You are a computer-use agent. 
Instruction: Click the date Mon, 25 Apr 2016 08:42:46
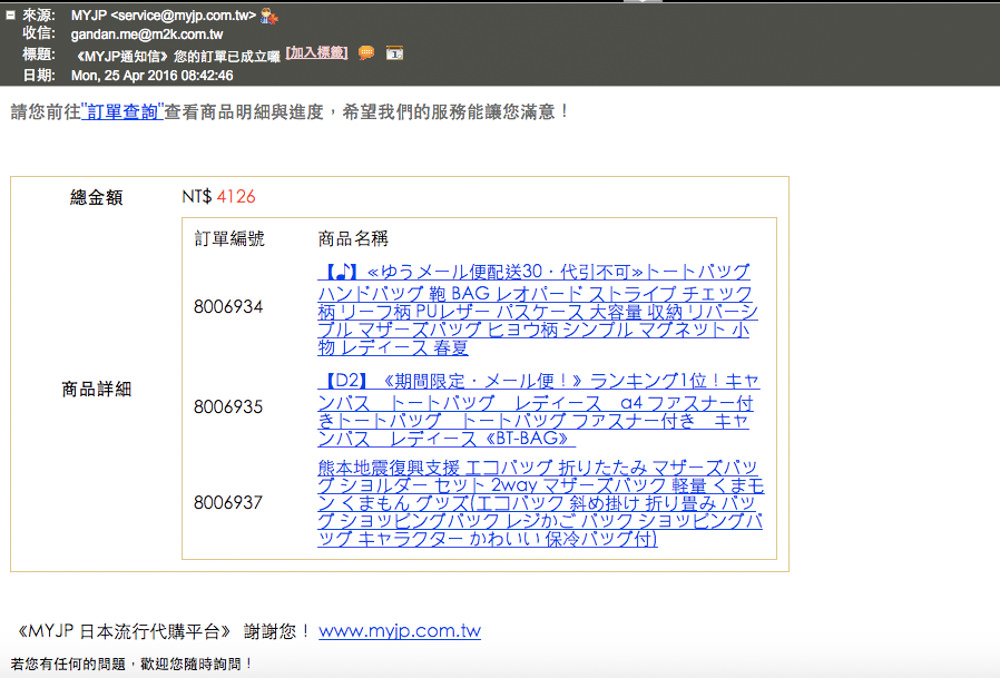tap(152, 75)
